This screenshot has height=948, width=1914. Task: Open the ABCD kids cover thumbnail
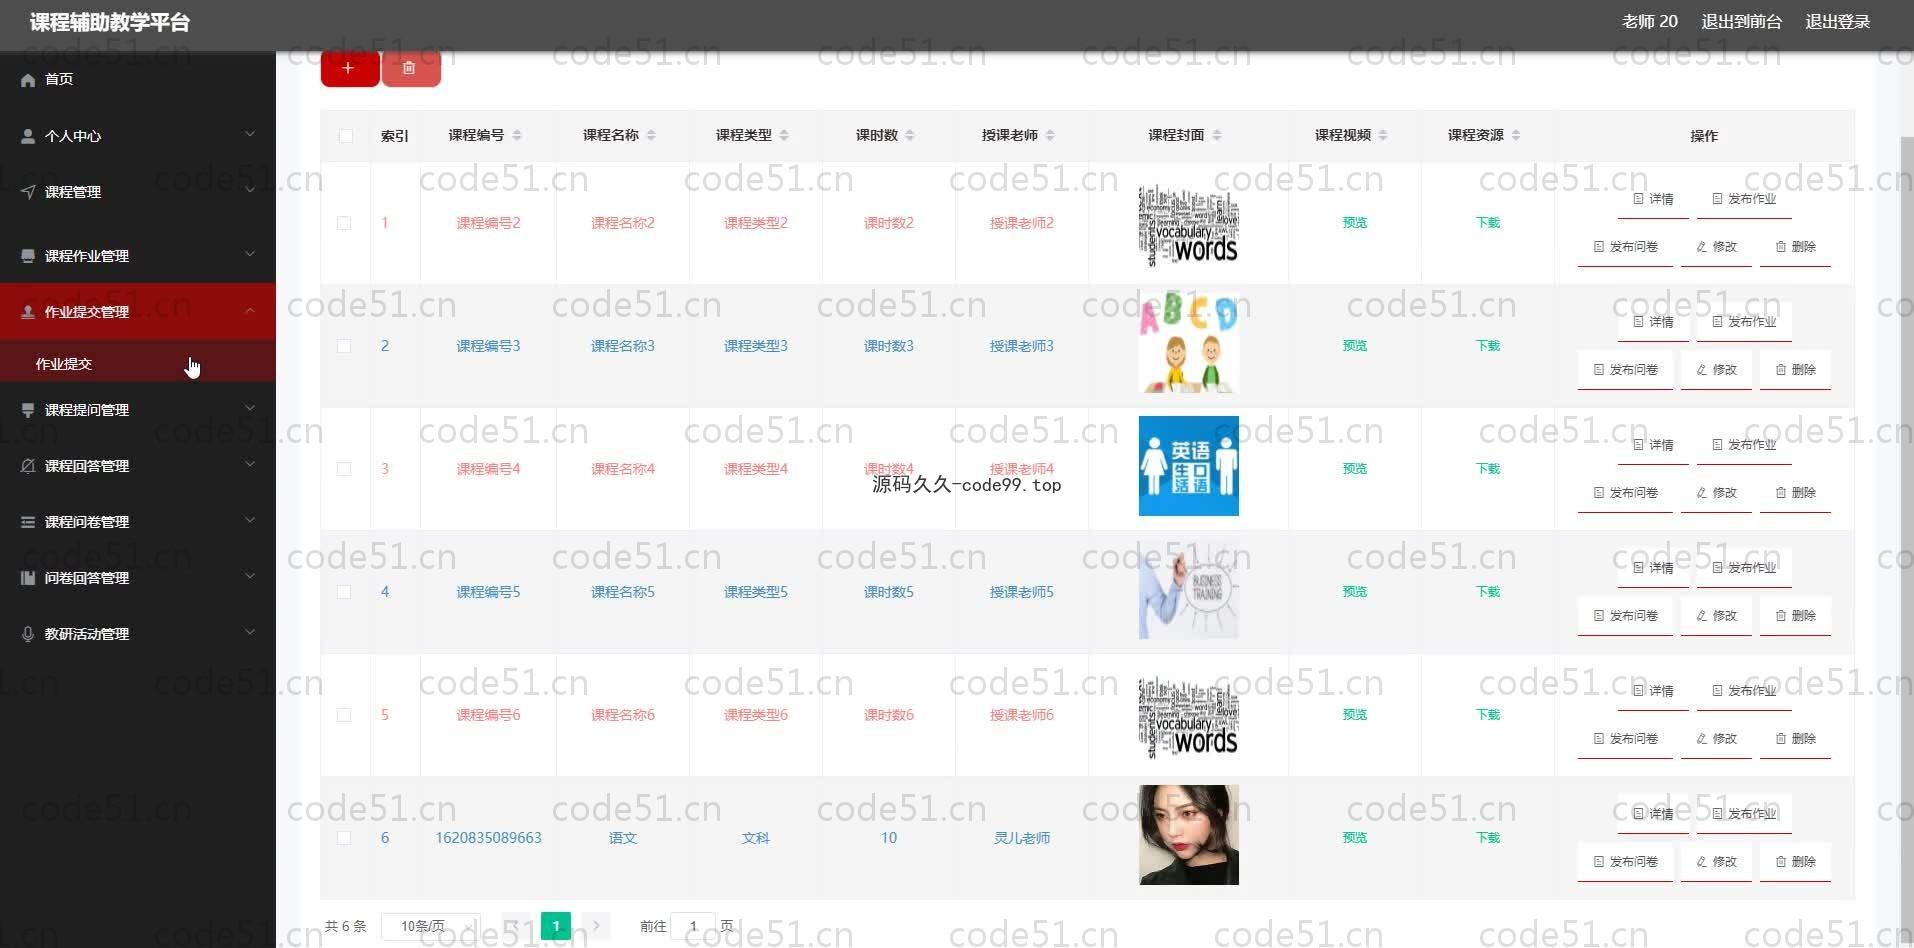pyautogui.click(x=1189, y=343)
